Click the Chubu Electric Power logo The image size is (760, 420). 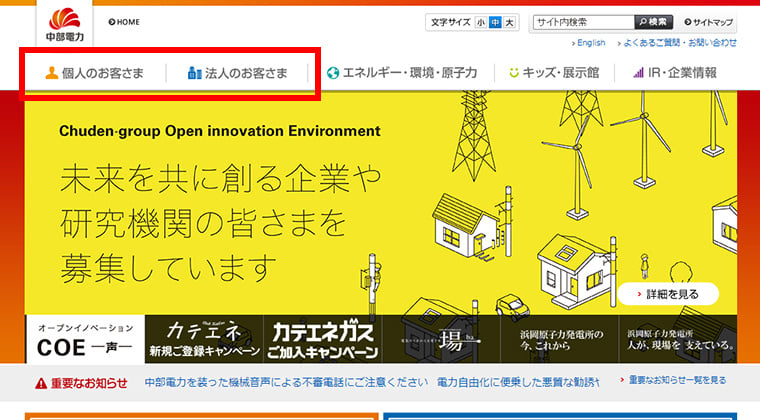[x=65, y=23]
